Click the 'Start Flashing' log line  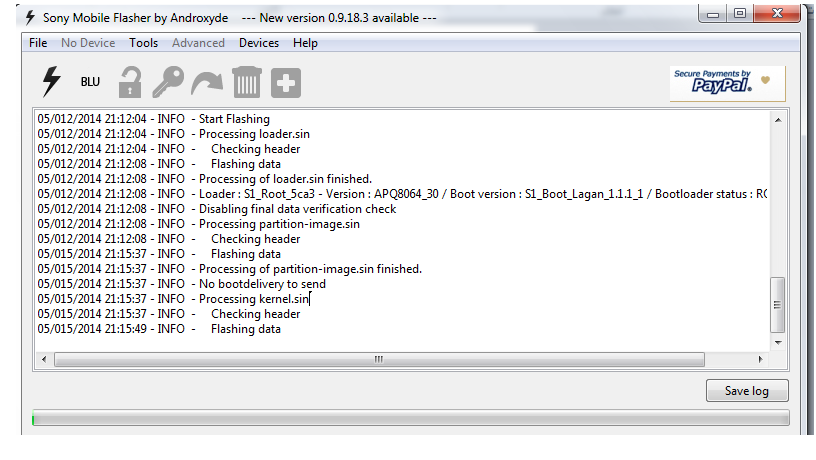pos(154,119)
